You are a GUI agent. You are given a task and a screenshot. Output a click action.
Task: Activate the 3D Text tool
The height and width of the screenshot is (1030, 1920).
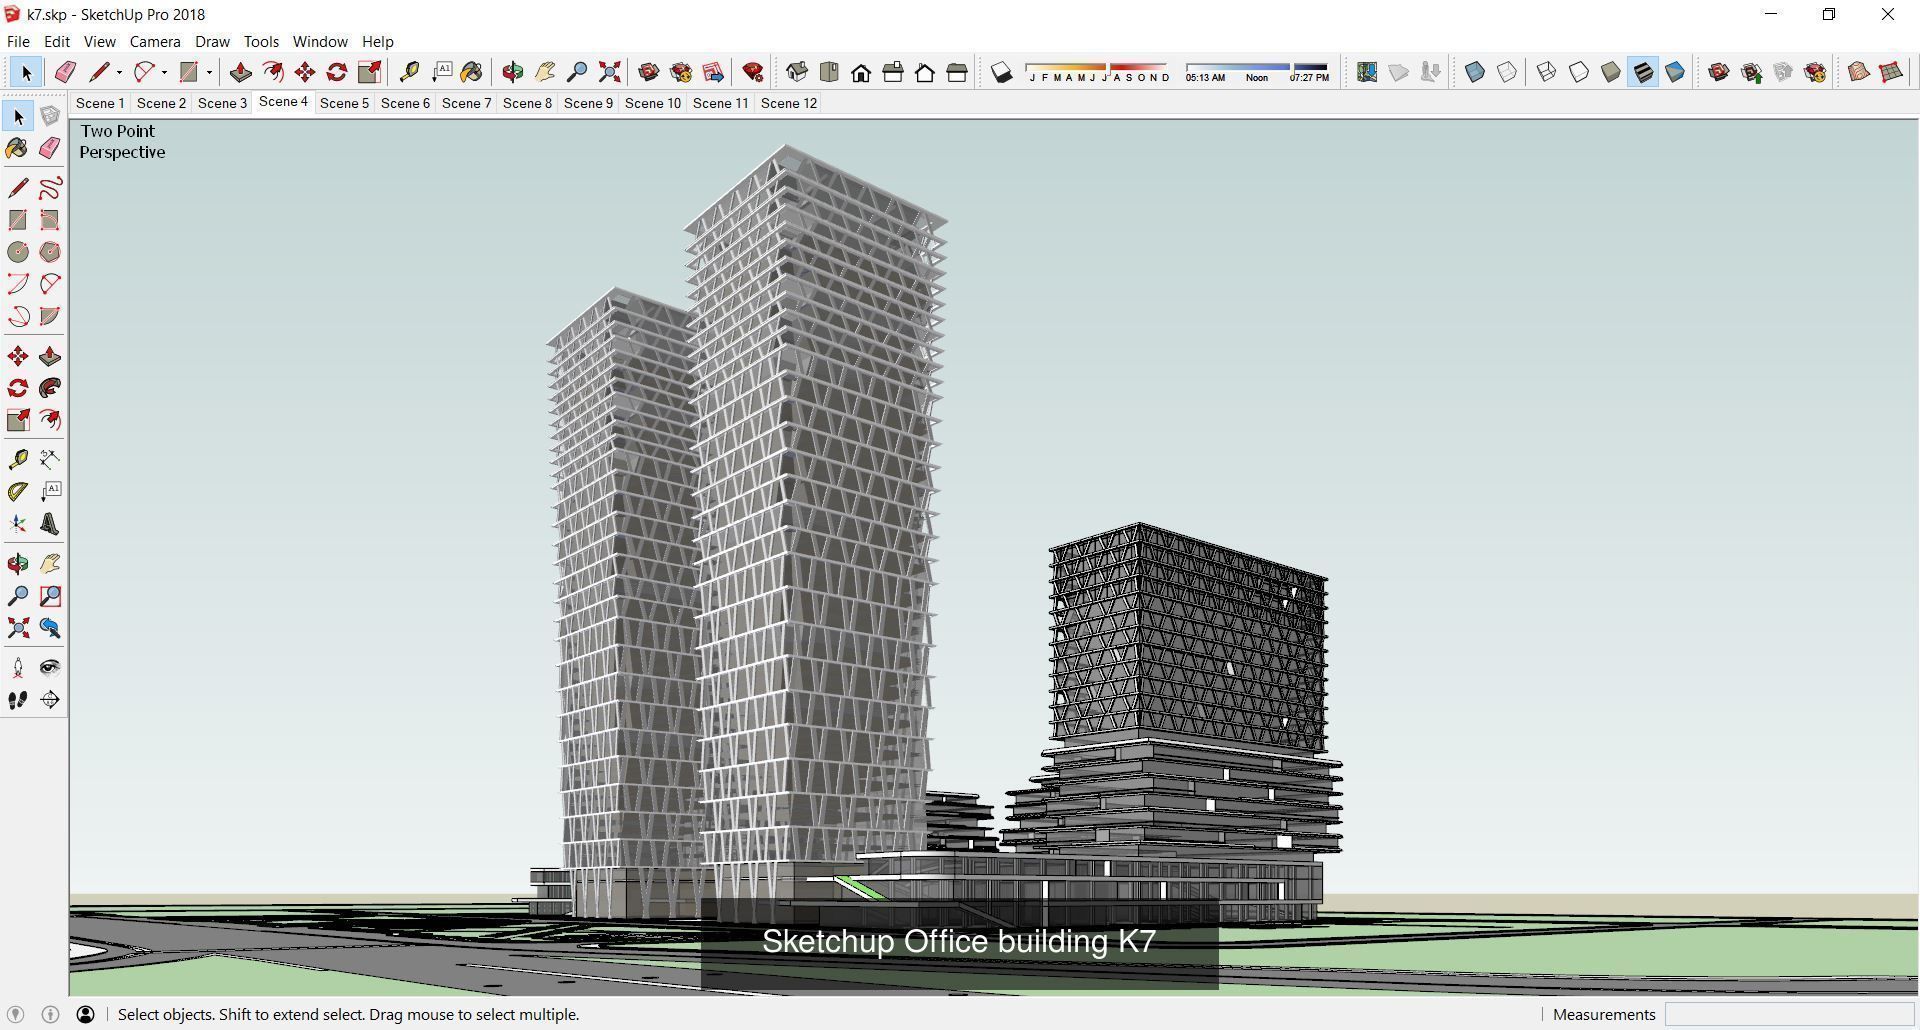(x=50, y=524)
